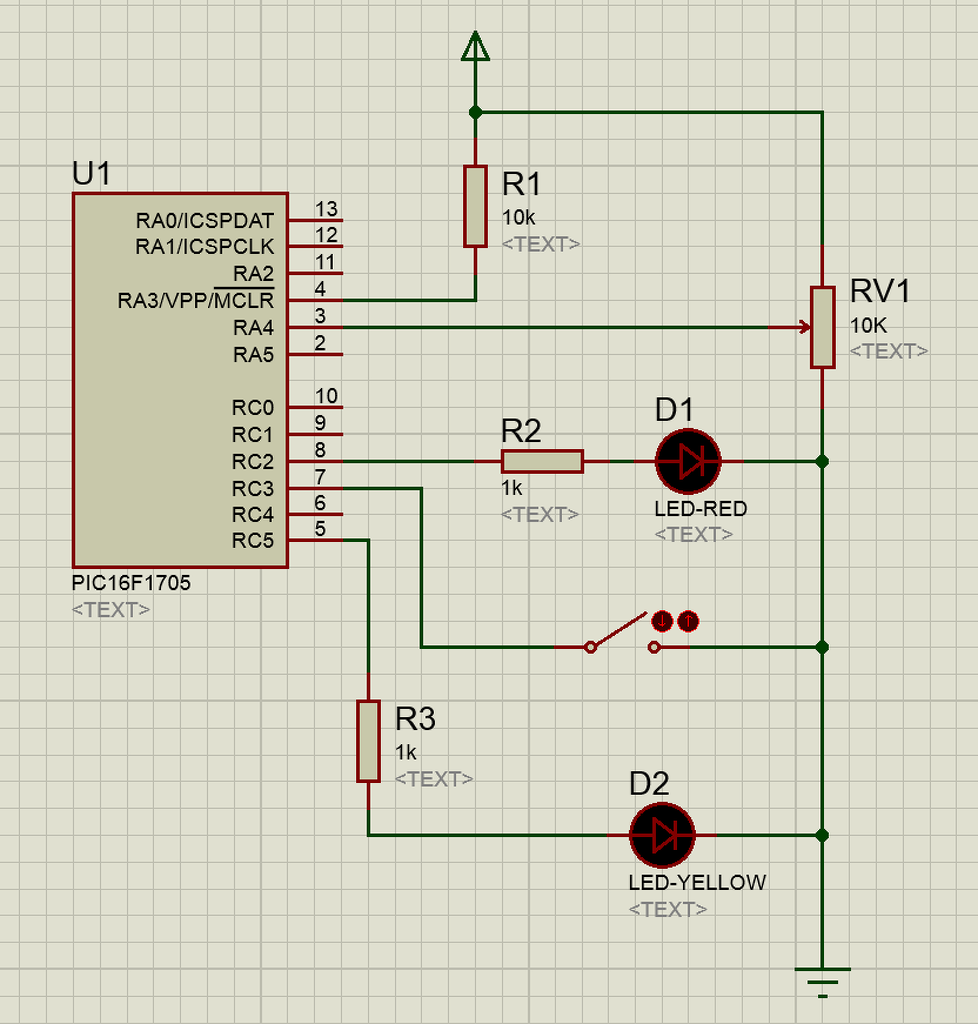978x1024 pixels.
Task: Click the LED-YELLOW value label
Action: (697, 882)
